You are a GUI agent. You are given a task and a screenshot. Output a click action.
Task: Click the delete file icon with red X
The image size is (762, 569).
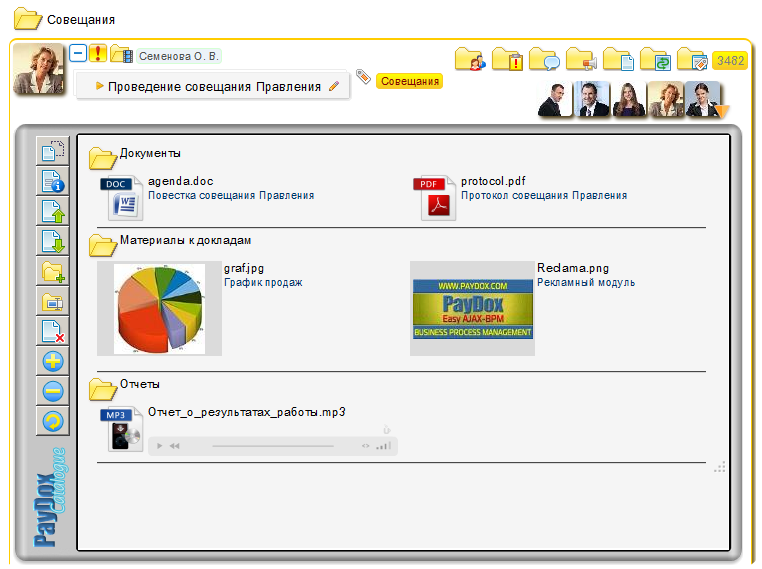pos(52,331)
